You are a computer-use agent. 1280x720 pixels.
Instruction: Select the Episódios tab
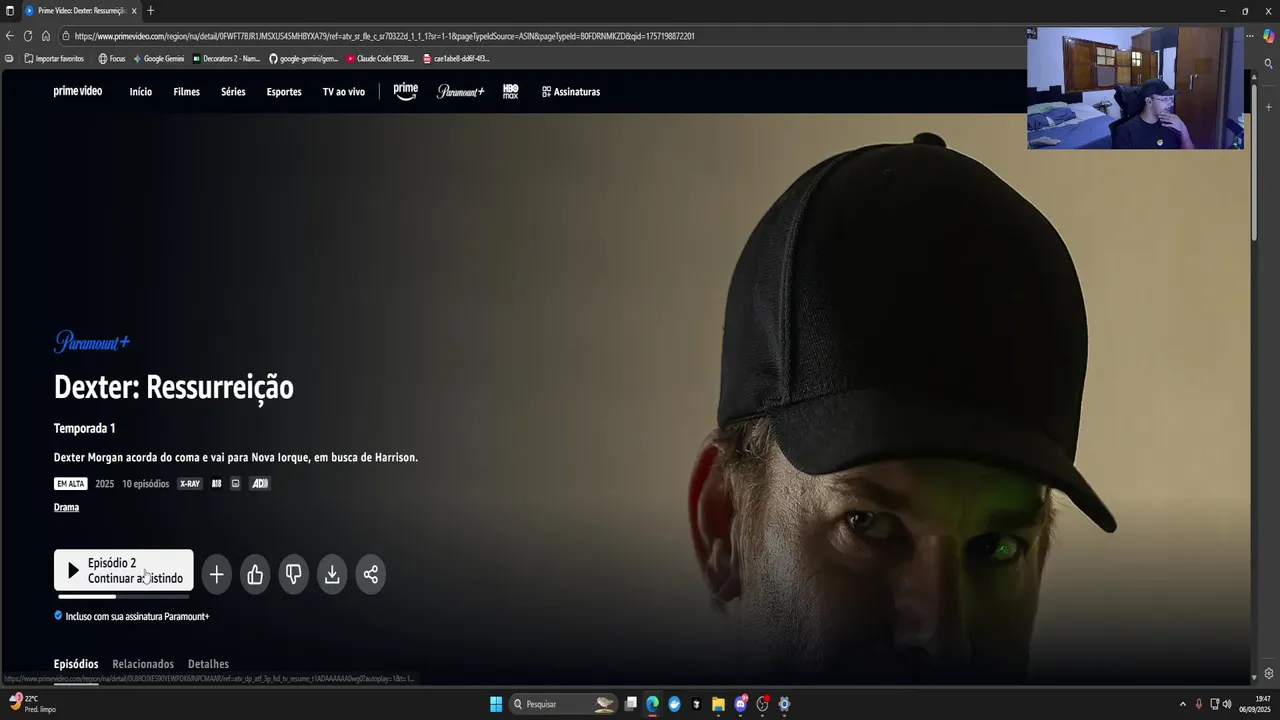click(x=76, y=664)
